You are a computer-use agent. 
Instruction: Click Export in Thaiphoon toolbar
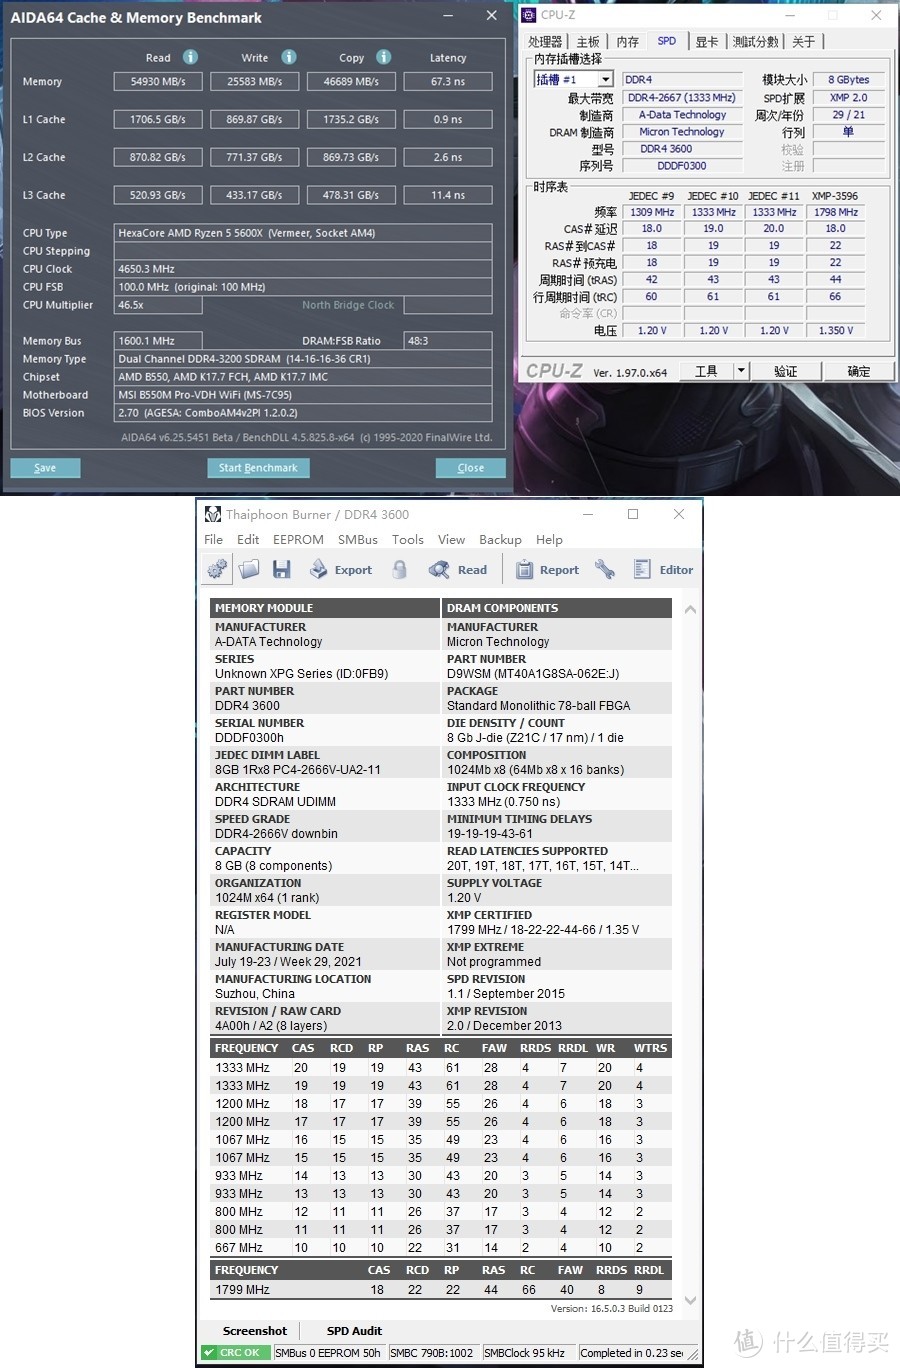341,570
